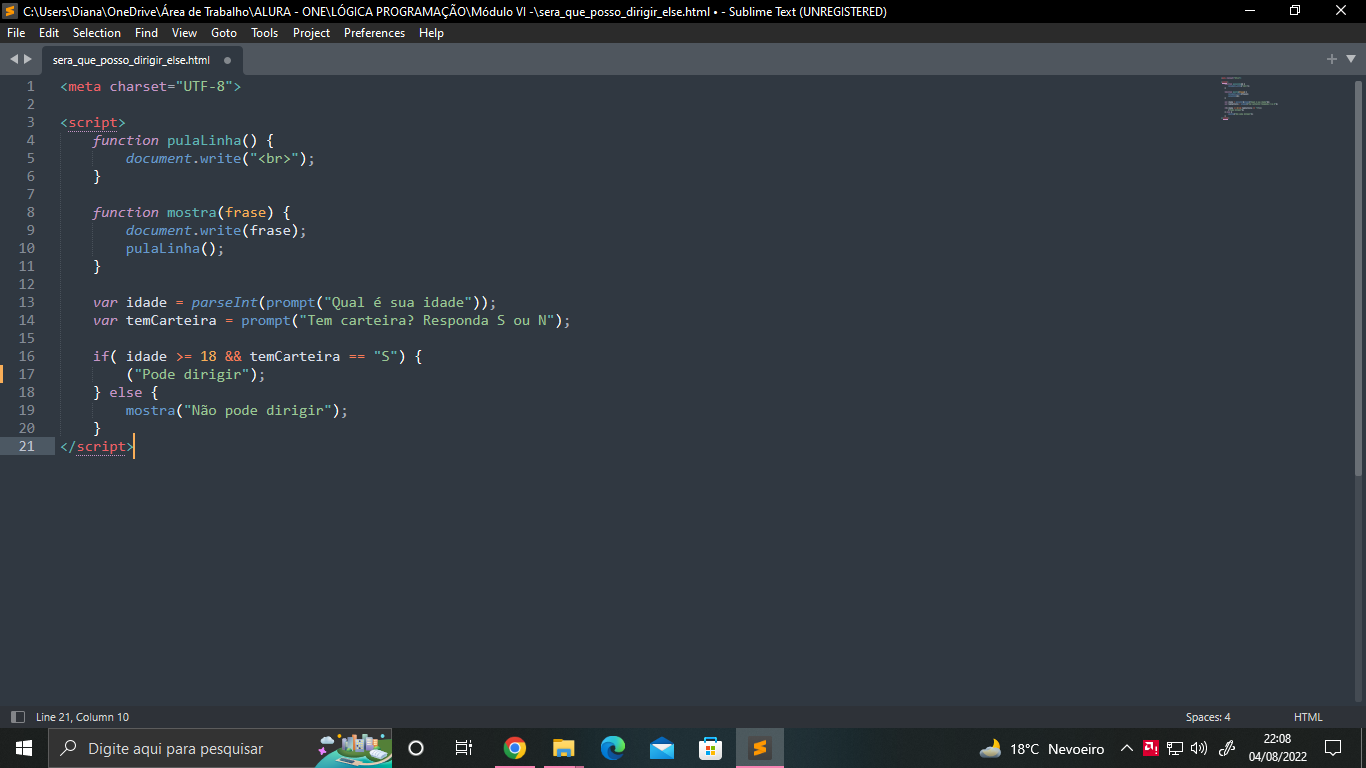Open the View menu
This screenshot has height=768, width=1366.
tap(184, 33)
